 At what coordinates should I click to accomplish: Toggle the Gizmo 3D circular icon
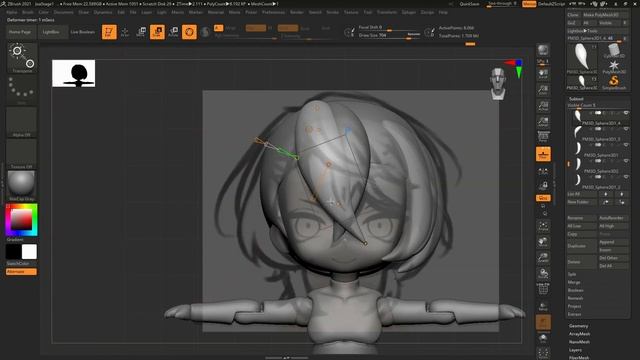coord(189,32)
